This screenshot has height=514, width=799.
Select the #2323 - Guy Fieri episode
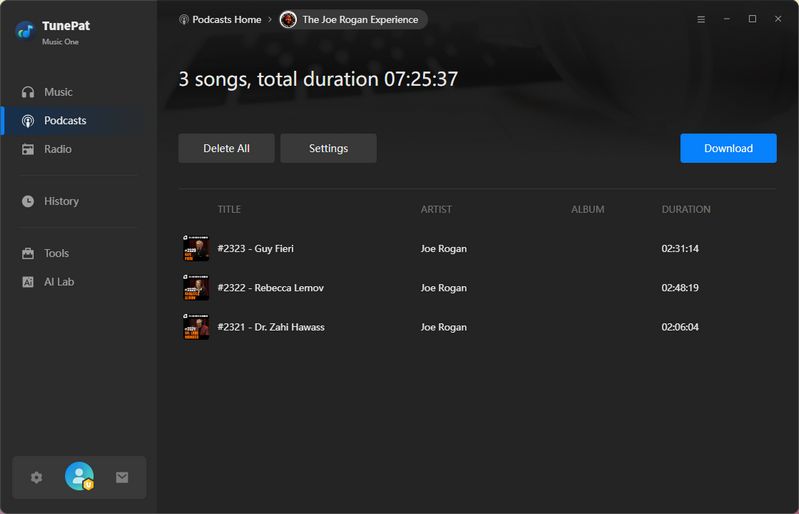pos(256,248)
